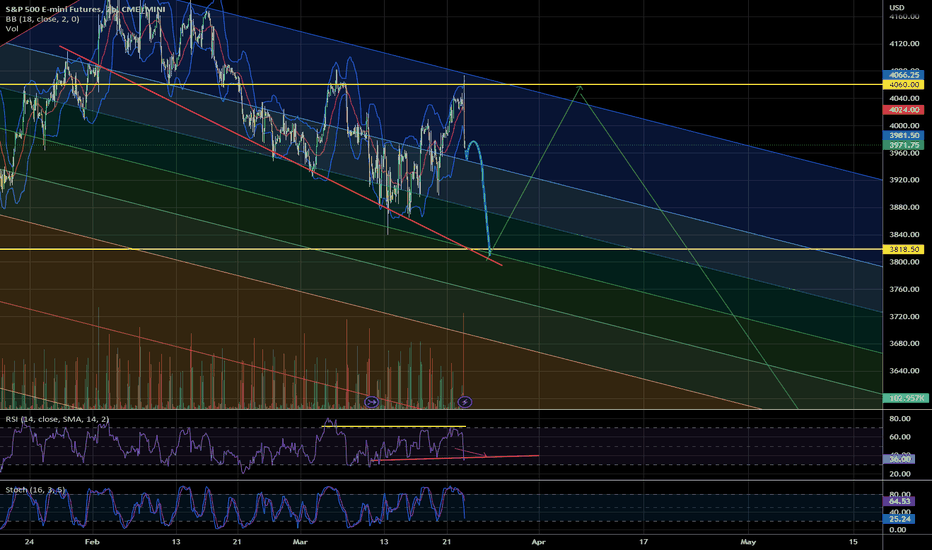Image resolution: width=932 pixels, height=550 pixels.
Task: Click the yellow 3818.50 price label
Action: 904,250
